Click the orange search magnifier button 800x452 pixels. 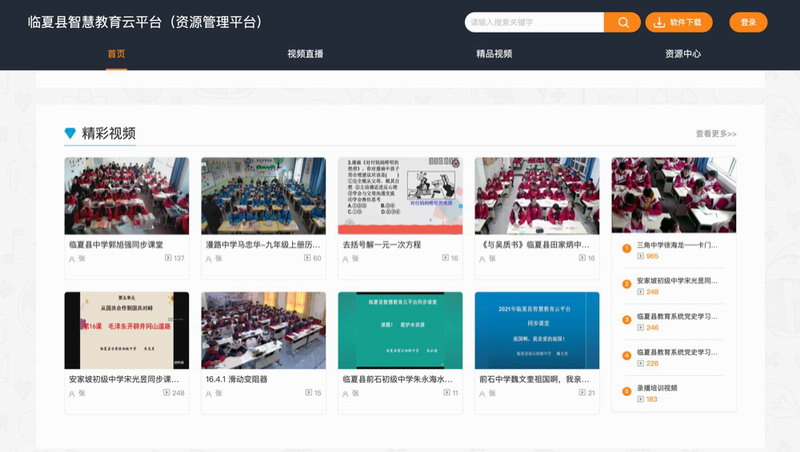622,22
